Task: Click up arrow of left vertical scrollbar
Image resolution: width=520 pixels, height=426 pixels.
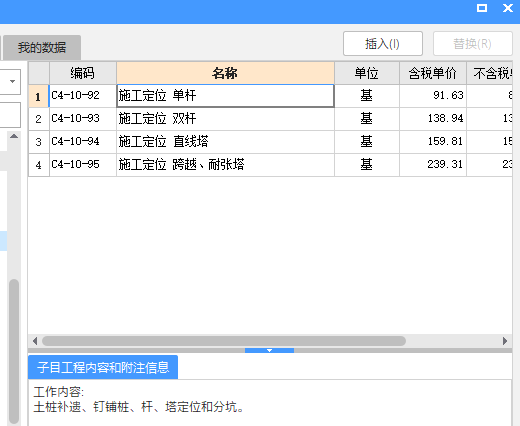Action: pyautogui.click(x=14, y=136)
